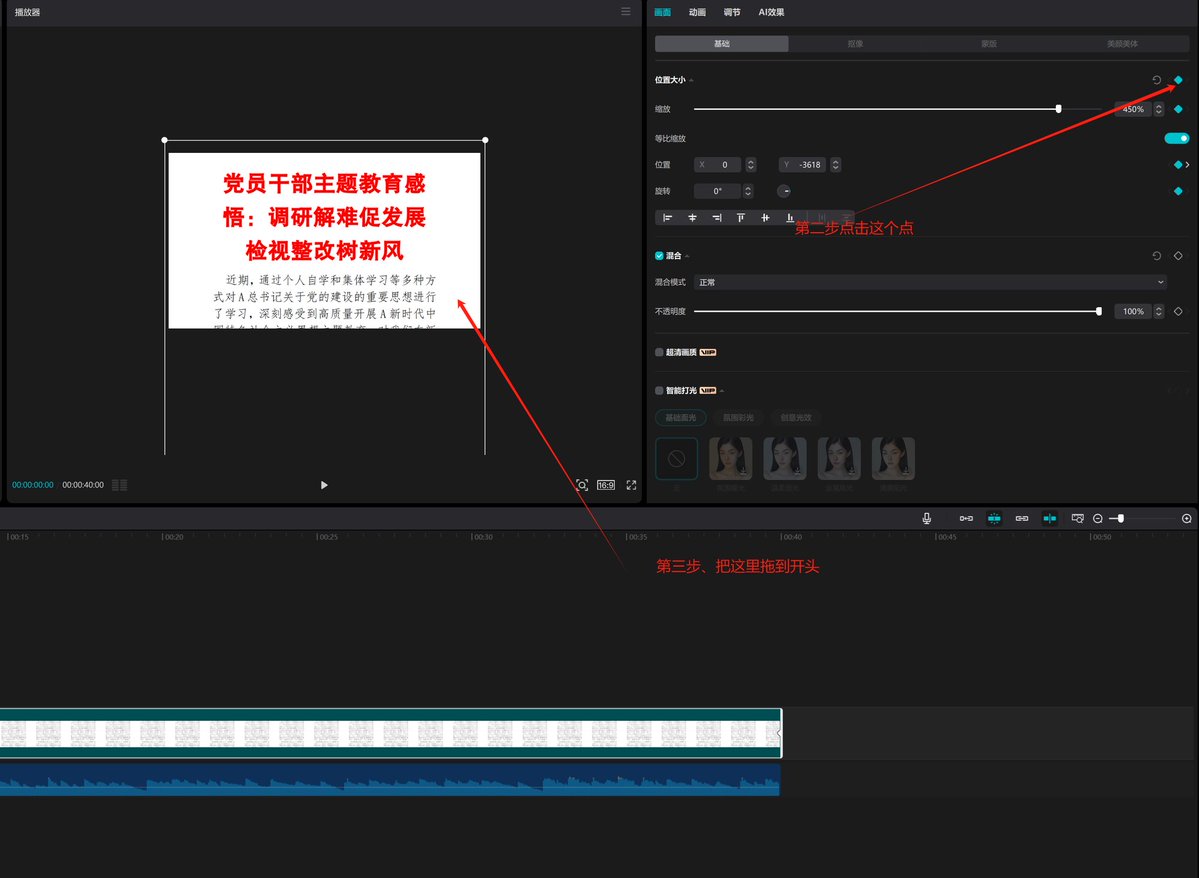Click the 不透明度 slider handle
This screenshot has height=878, width=1199.
coord(1099,311)
